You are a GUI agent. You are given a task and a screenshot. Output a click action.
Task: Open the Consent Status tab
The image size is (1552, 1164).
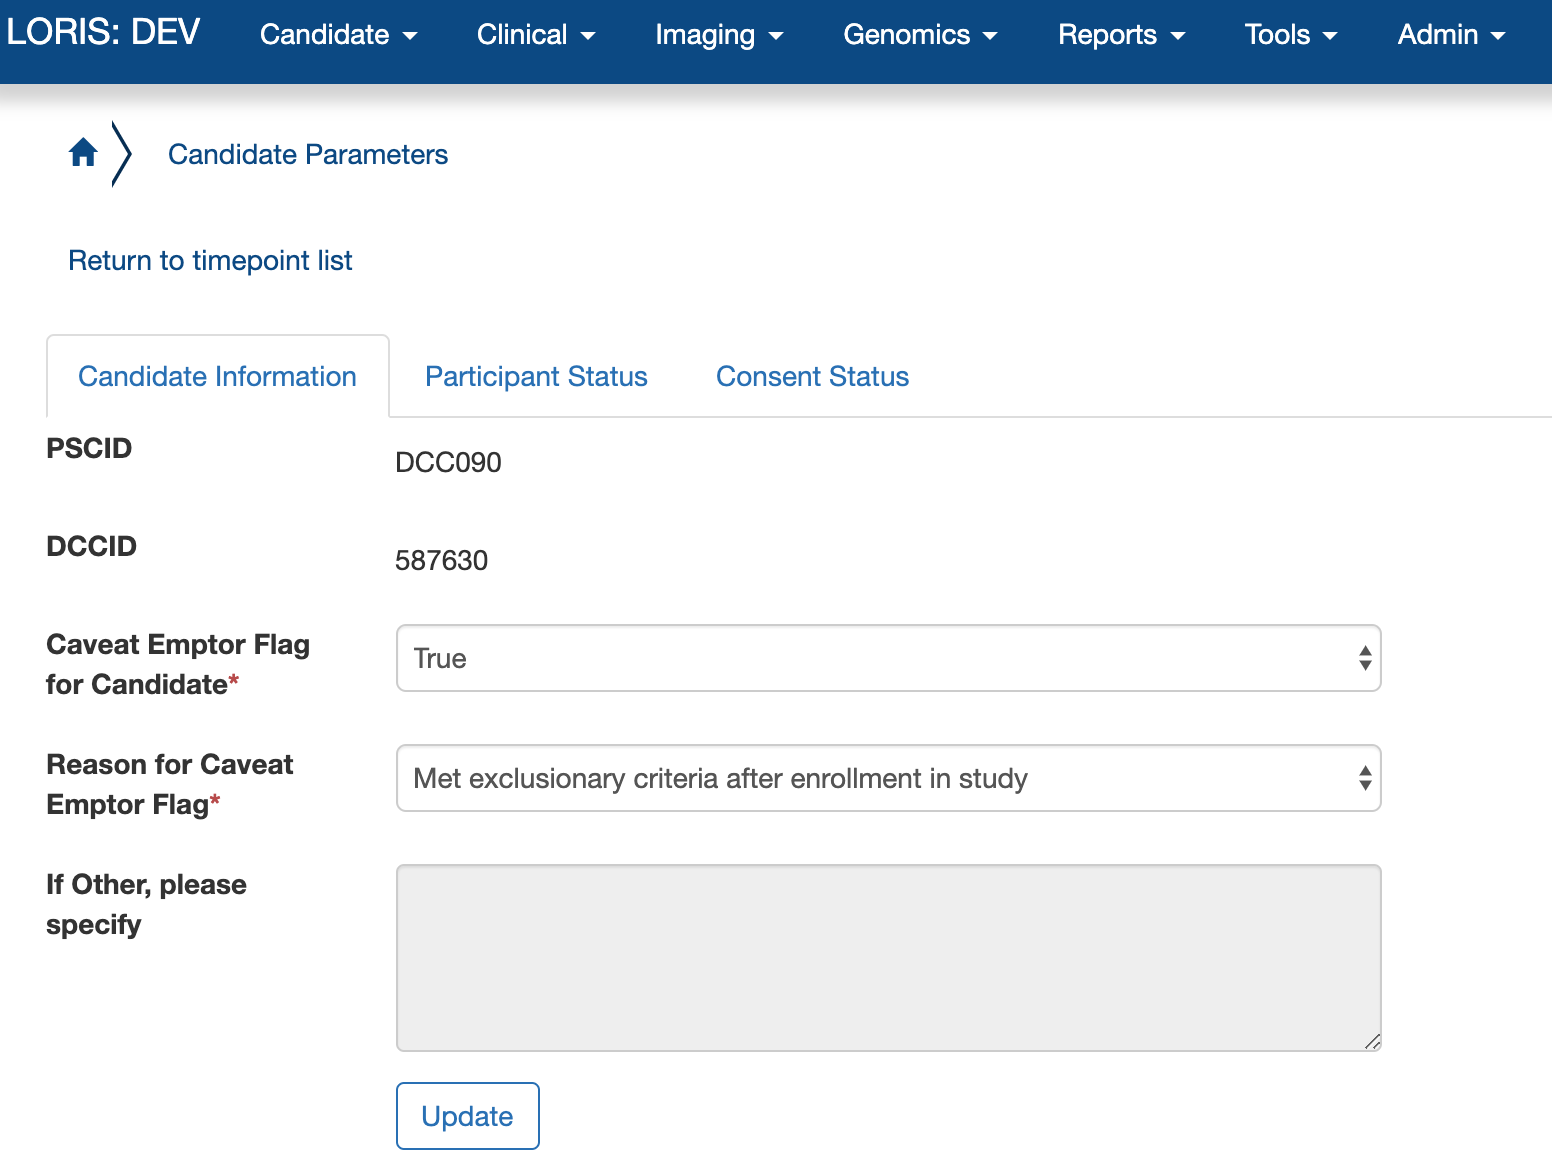[812, 376]
